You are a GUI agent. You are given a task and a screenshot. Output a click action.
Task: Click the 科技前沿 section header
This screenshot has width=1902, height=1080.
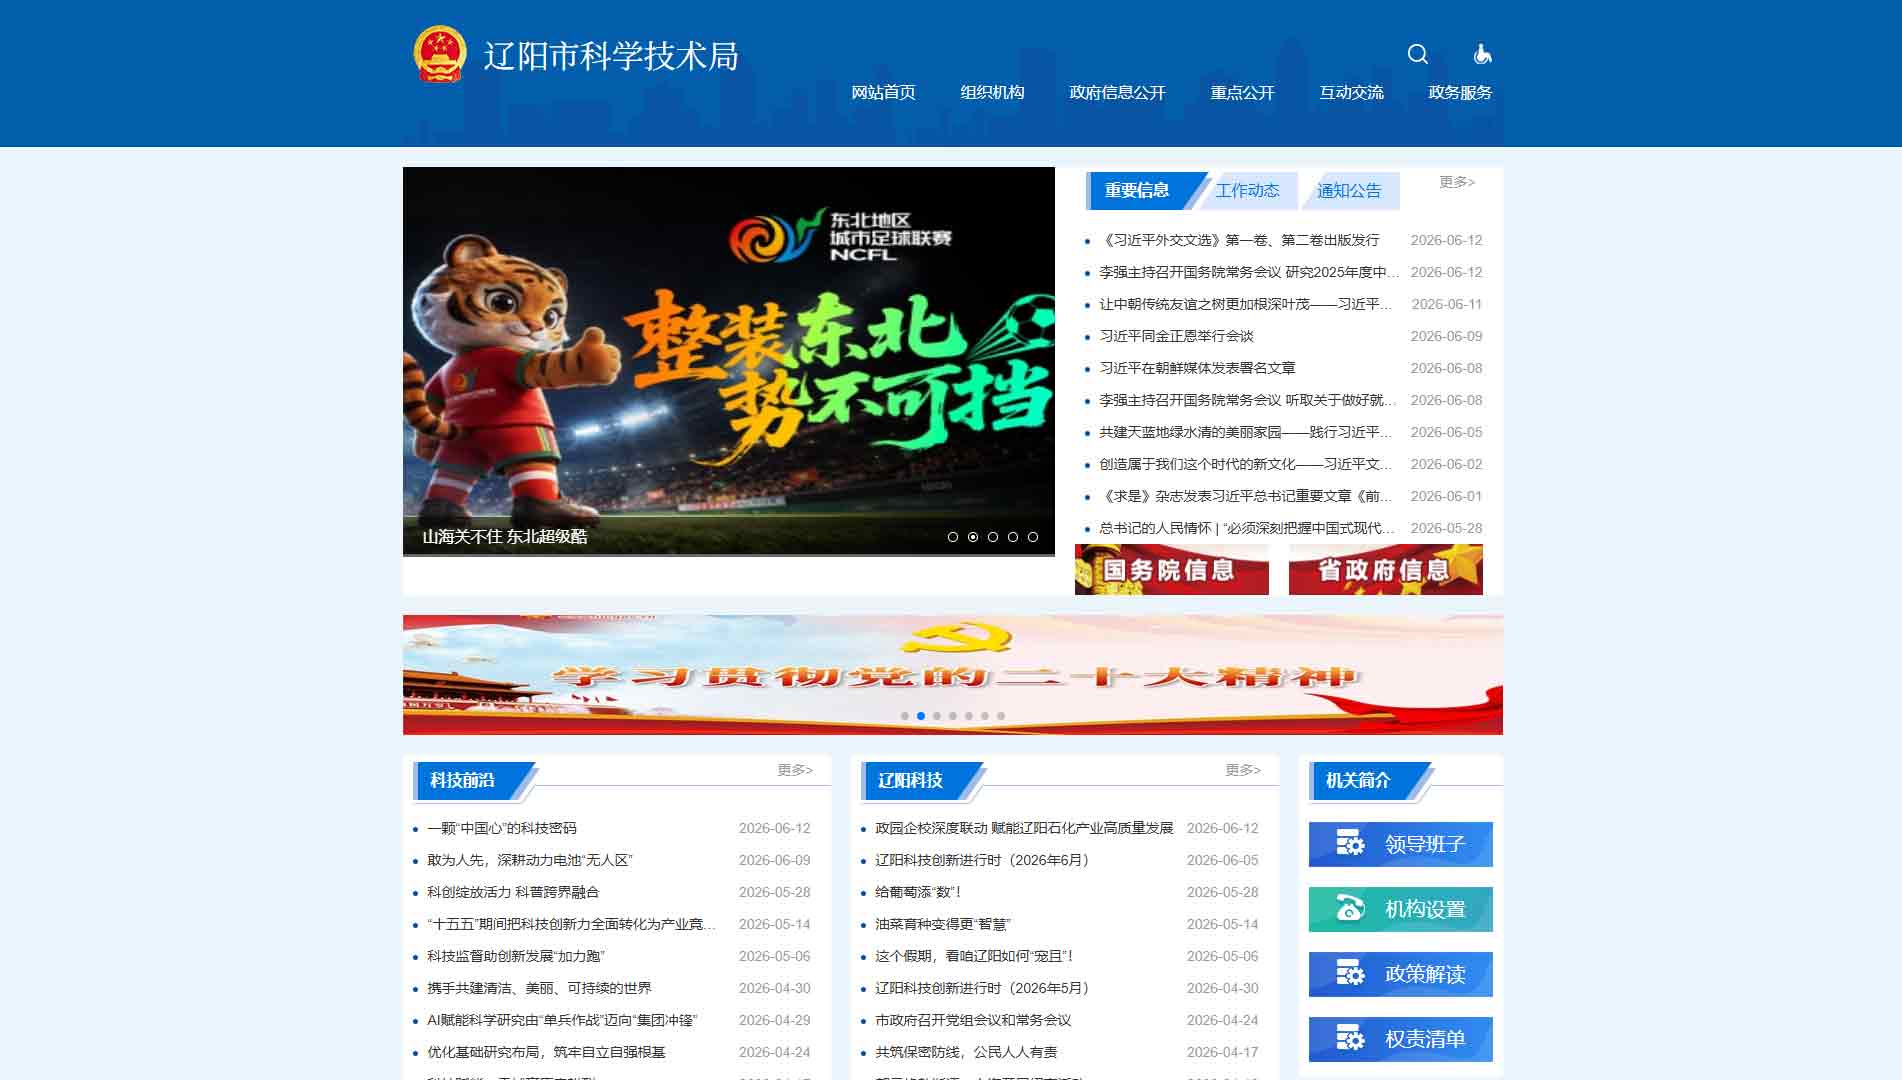(462, 780)
